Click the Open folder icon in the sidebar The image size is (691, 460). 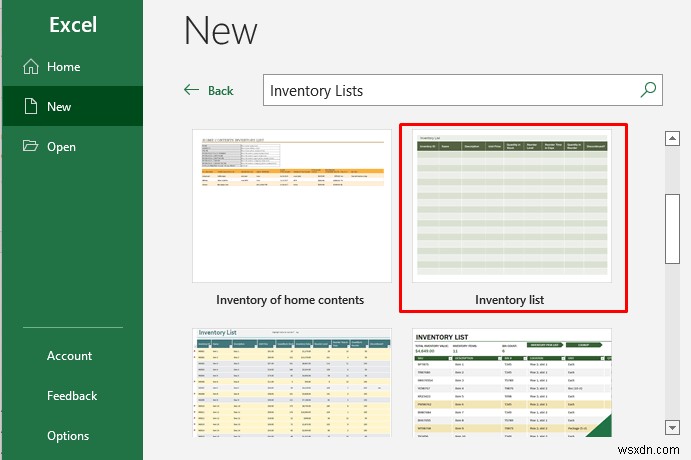30,146
